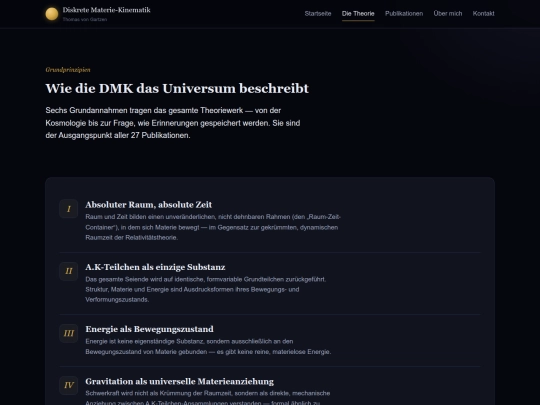Open the Publikationen page
The image size is (540, 405).
[x=404, y=13]
